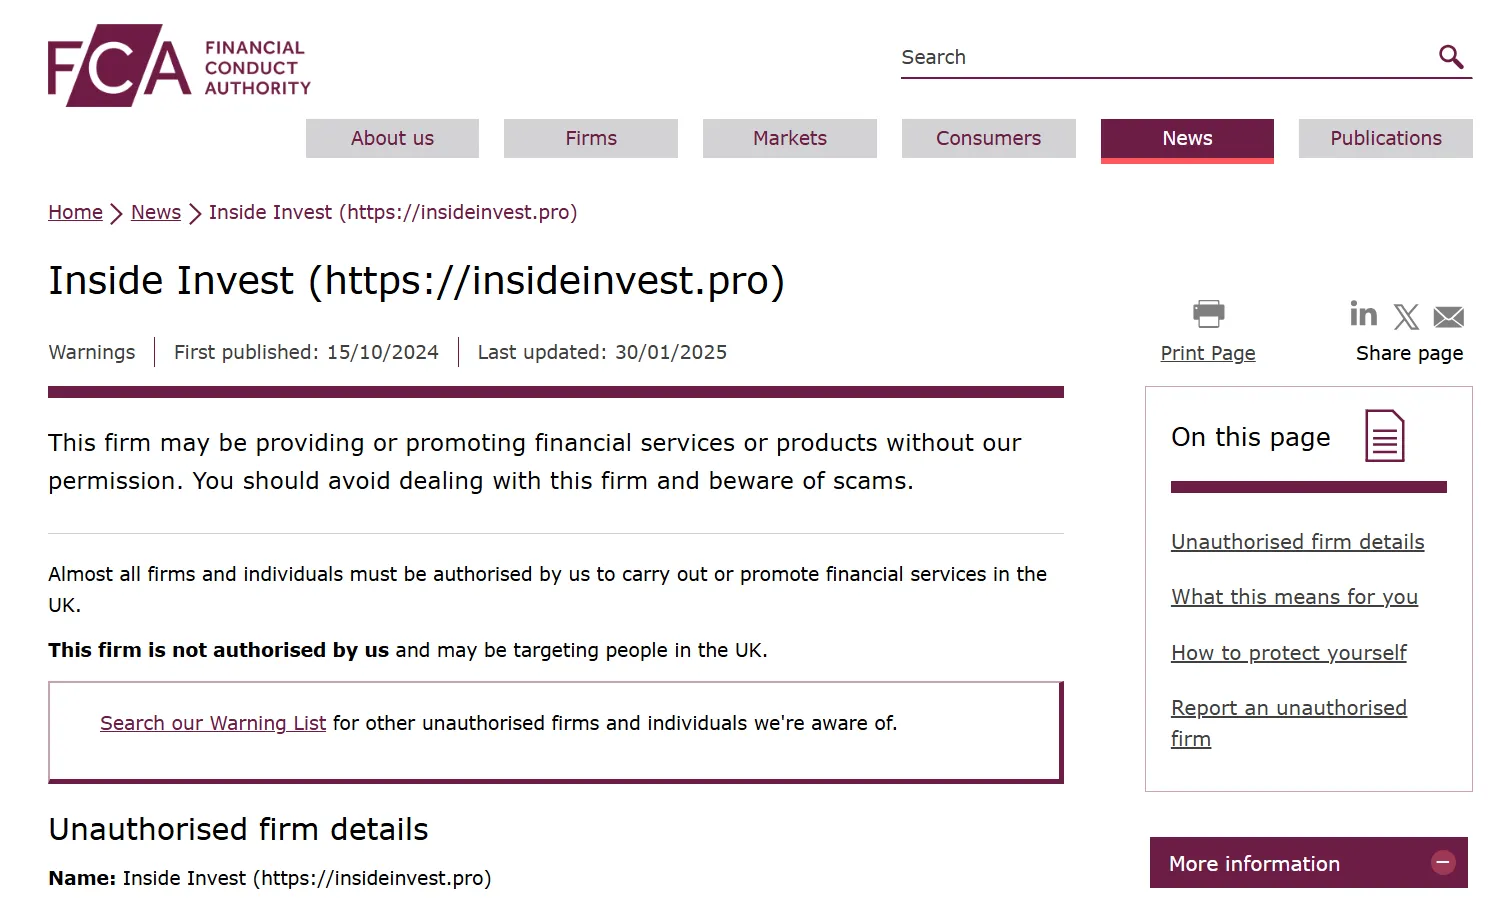
Task: Click the Print Page link
Action: point(1208,353)
